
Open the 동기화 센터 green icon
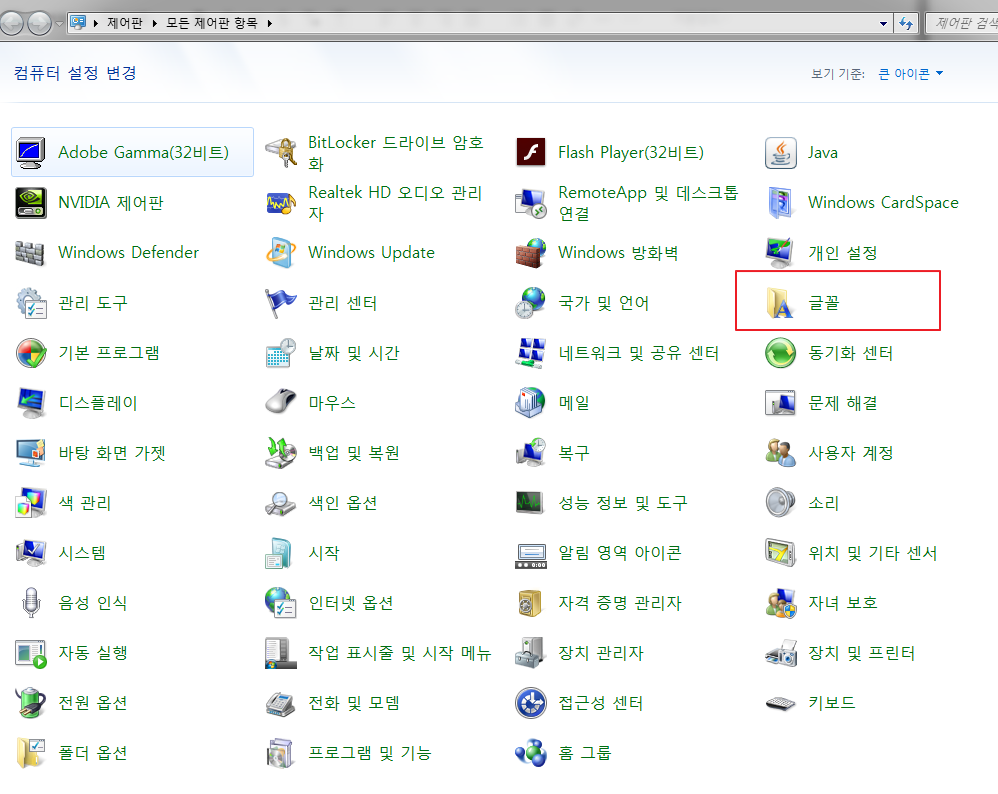point(781,353)
